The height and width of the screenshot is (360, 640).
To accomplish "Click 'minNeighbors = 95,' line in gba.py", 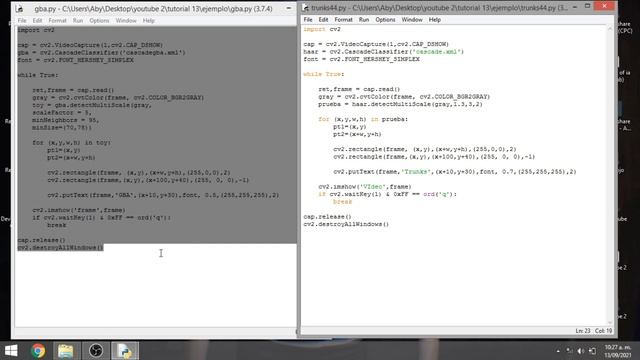I will (x=65, y=120).
